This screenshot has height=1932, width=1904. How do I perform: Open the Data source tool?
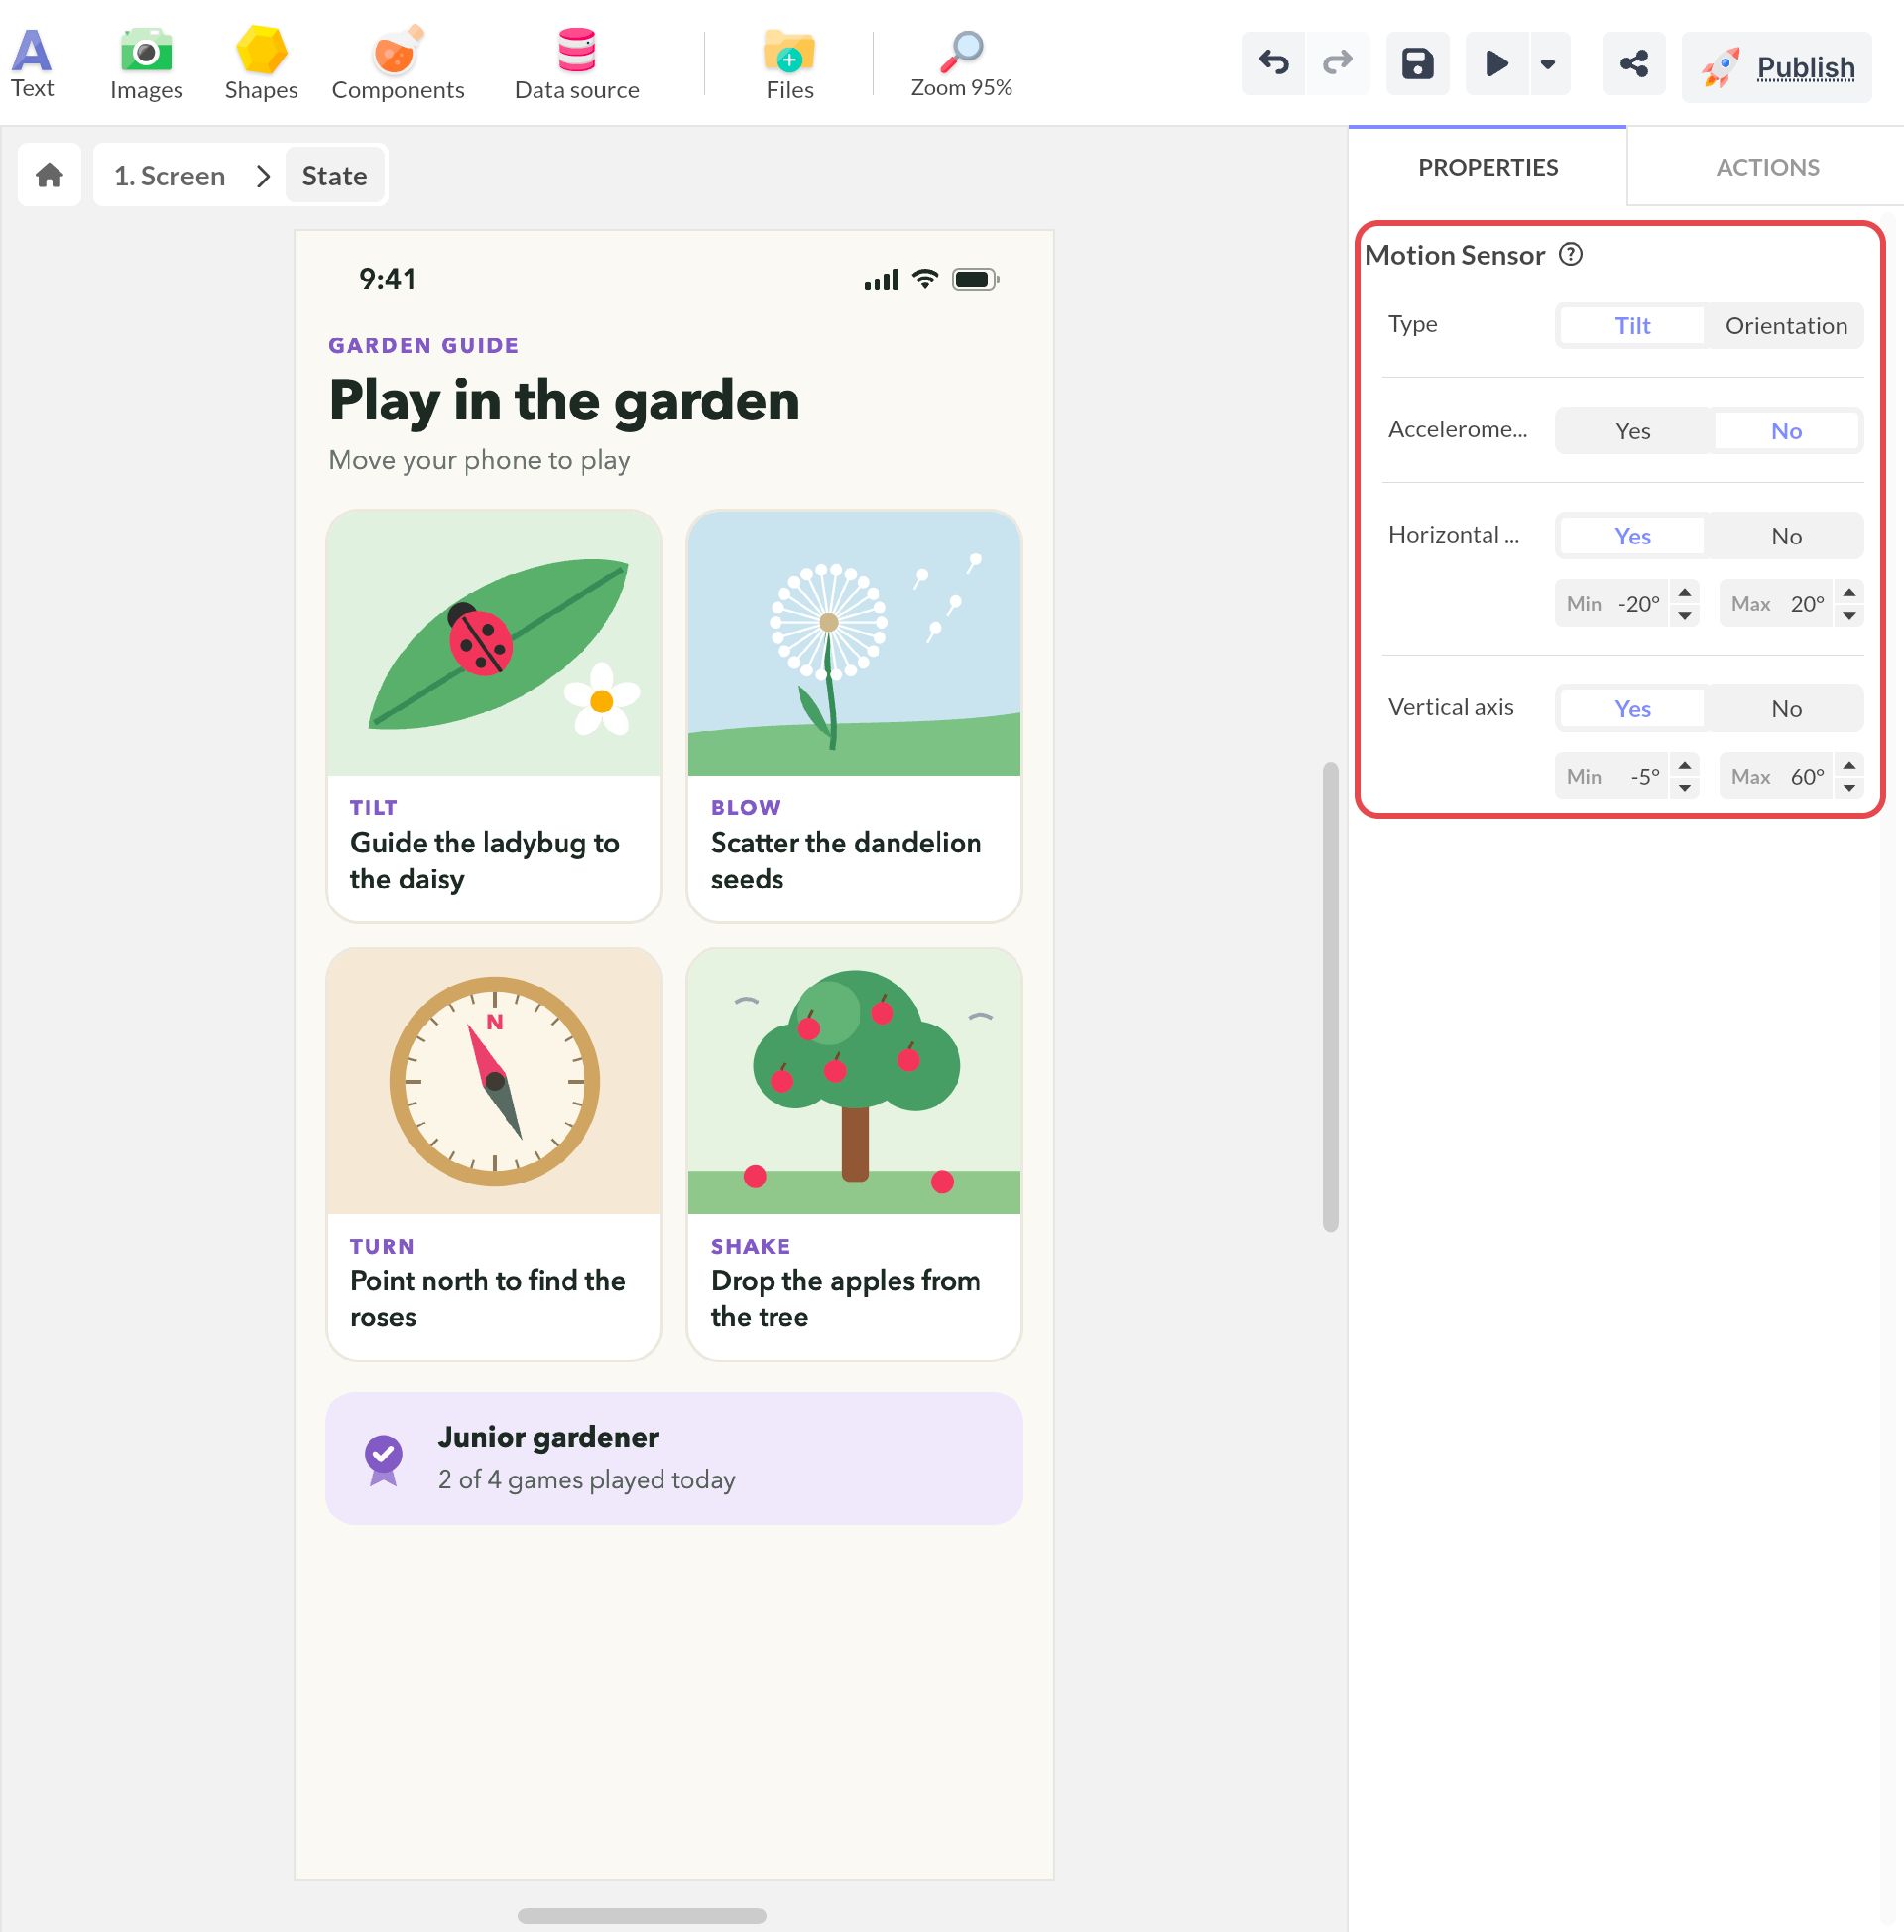[x=577, y=64]
